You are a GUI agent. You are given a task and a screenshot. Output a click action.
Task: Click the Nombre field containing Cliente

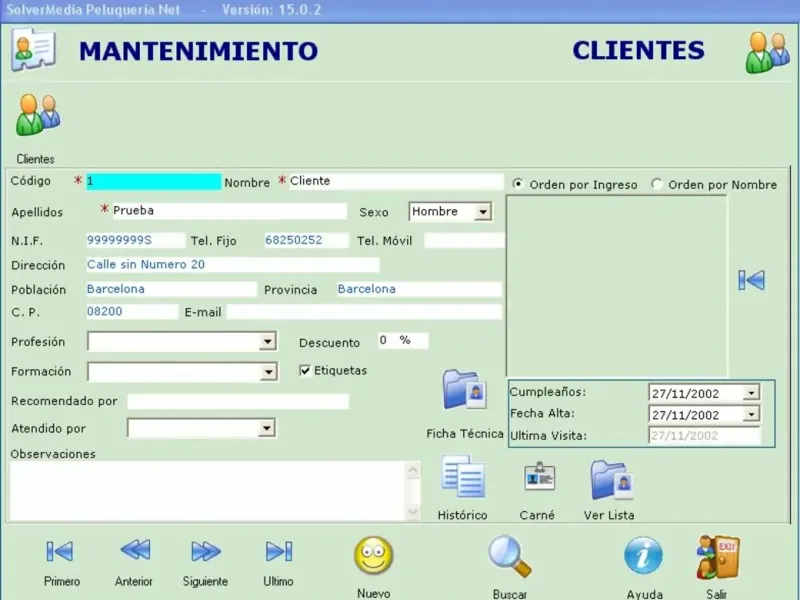point(396,181)
